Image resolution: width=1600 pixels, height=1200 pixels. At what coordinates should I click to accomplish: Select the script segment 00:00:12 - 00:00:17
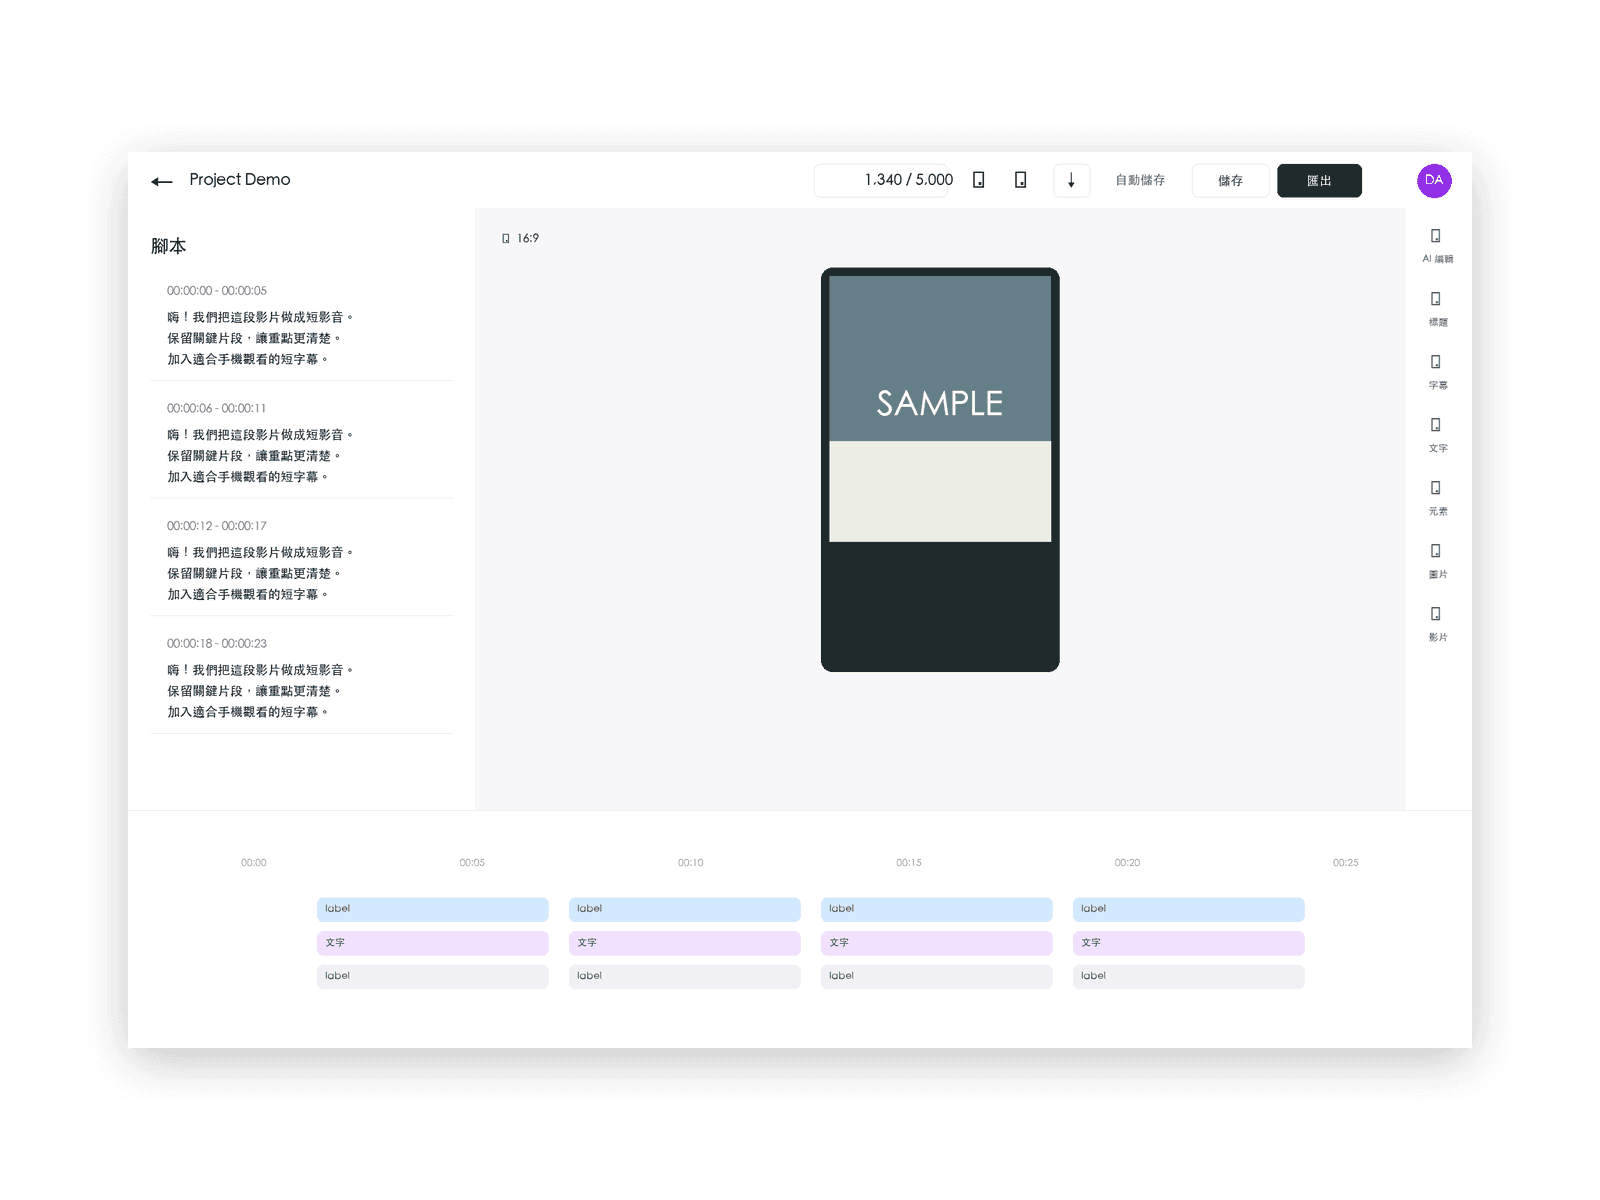tap(302, 560)
